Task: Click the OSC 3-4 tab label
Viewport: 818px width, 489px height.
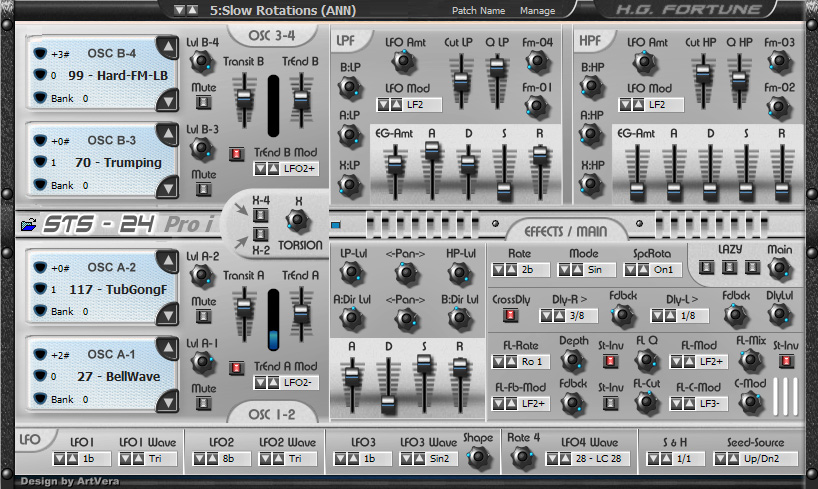Action: [x=272, y=35]
